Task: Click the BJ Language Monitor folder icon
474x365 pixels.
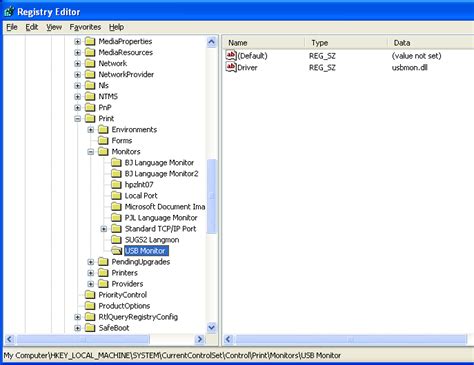Action: 116,162
